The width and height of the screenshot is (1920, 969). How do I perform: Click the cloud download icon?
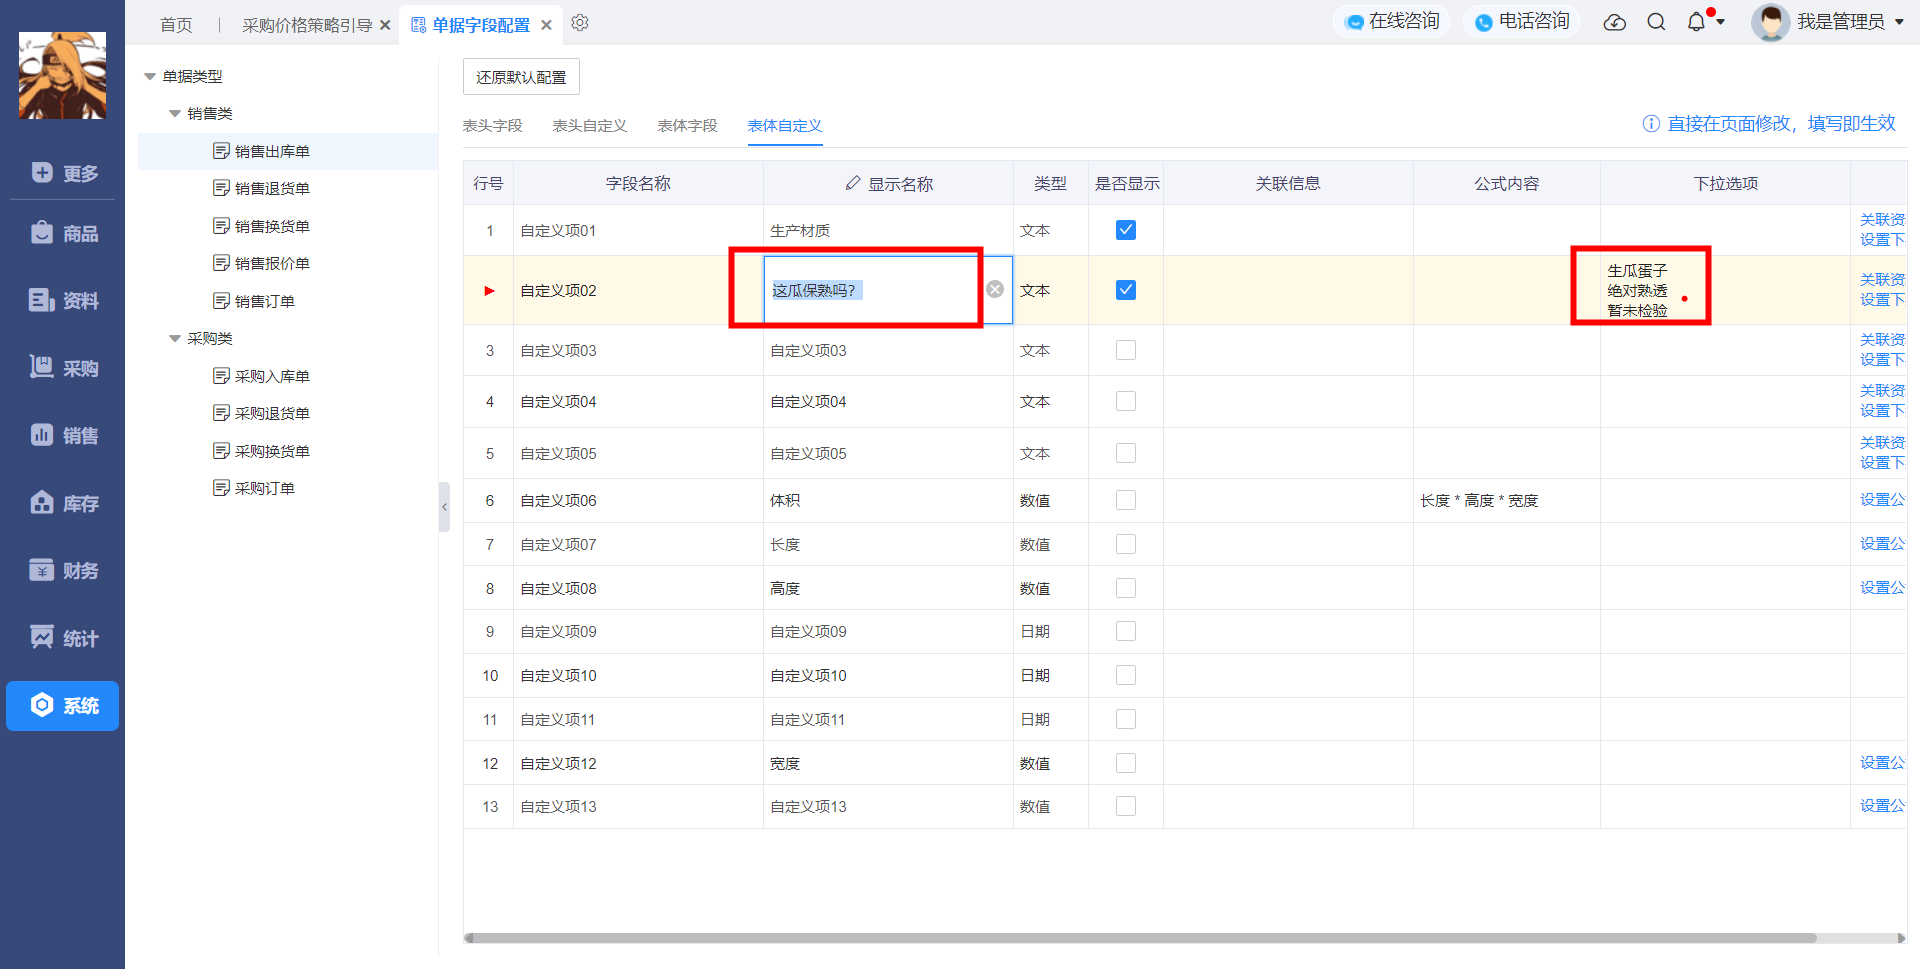coord(1615,22)
